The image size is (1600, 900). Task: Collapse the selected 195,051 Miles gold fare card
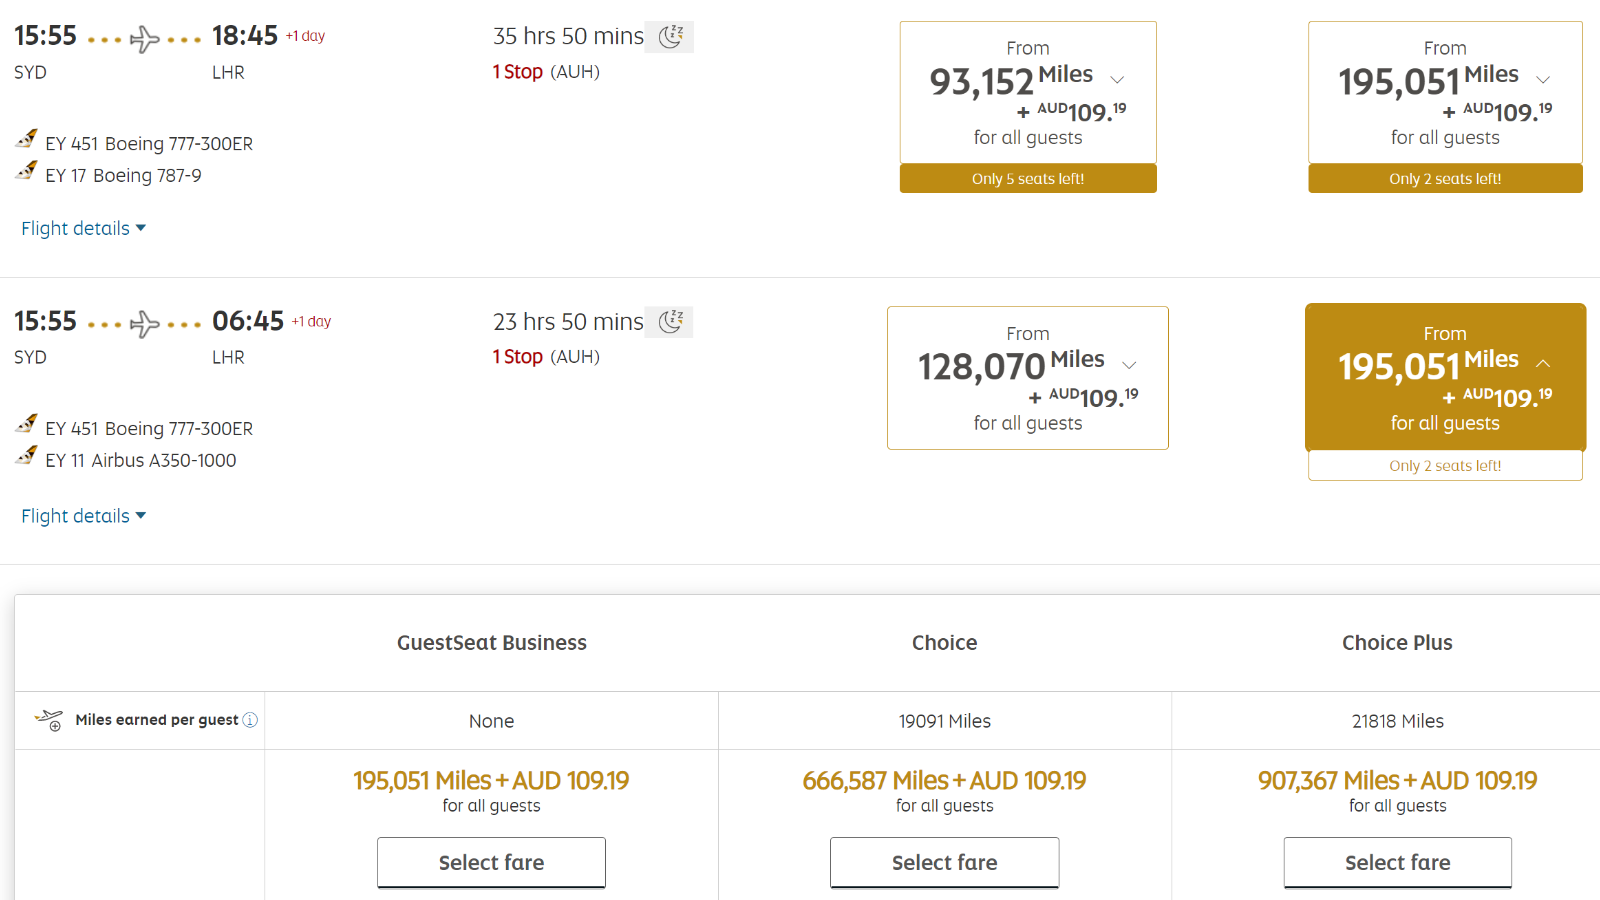1543,363
